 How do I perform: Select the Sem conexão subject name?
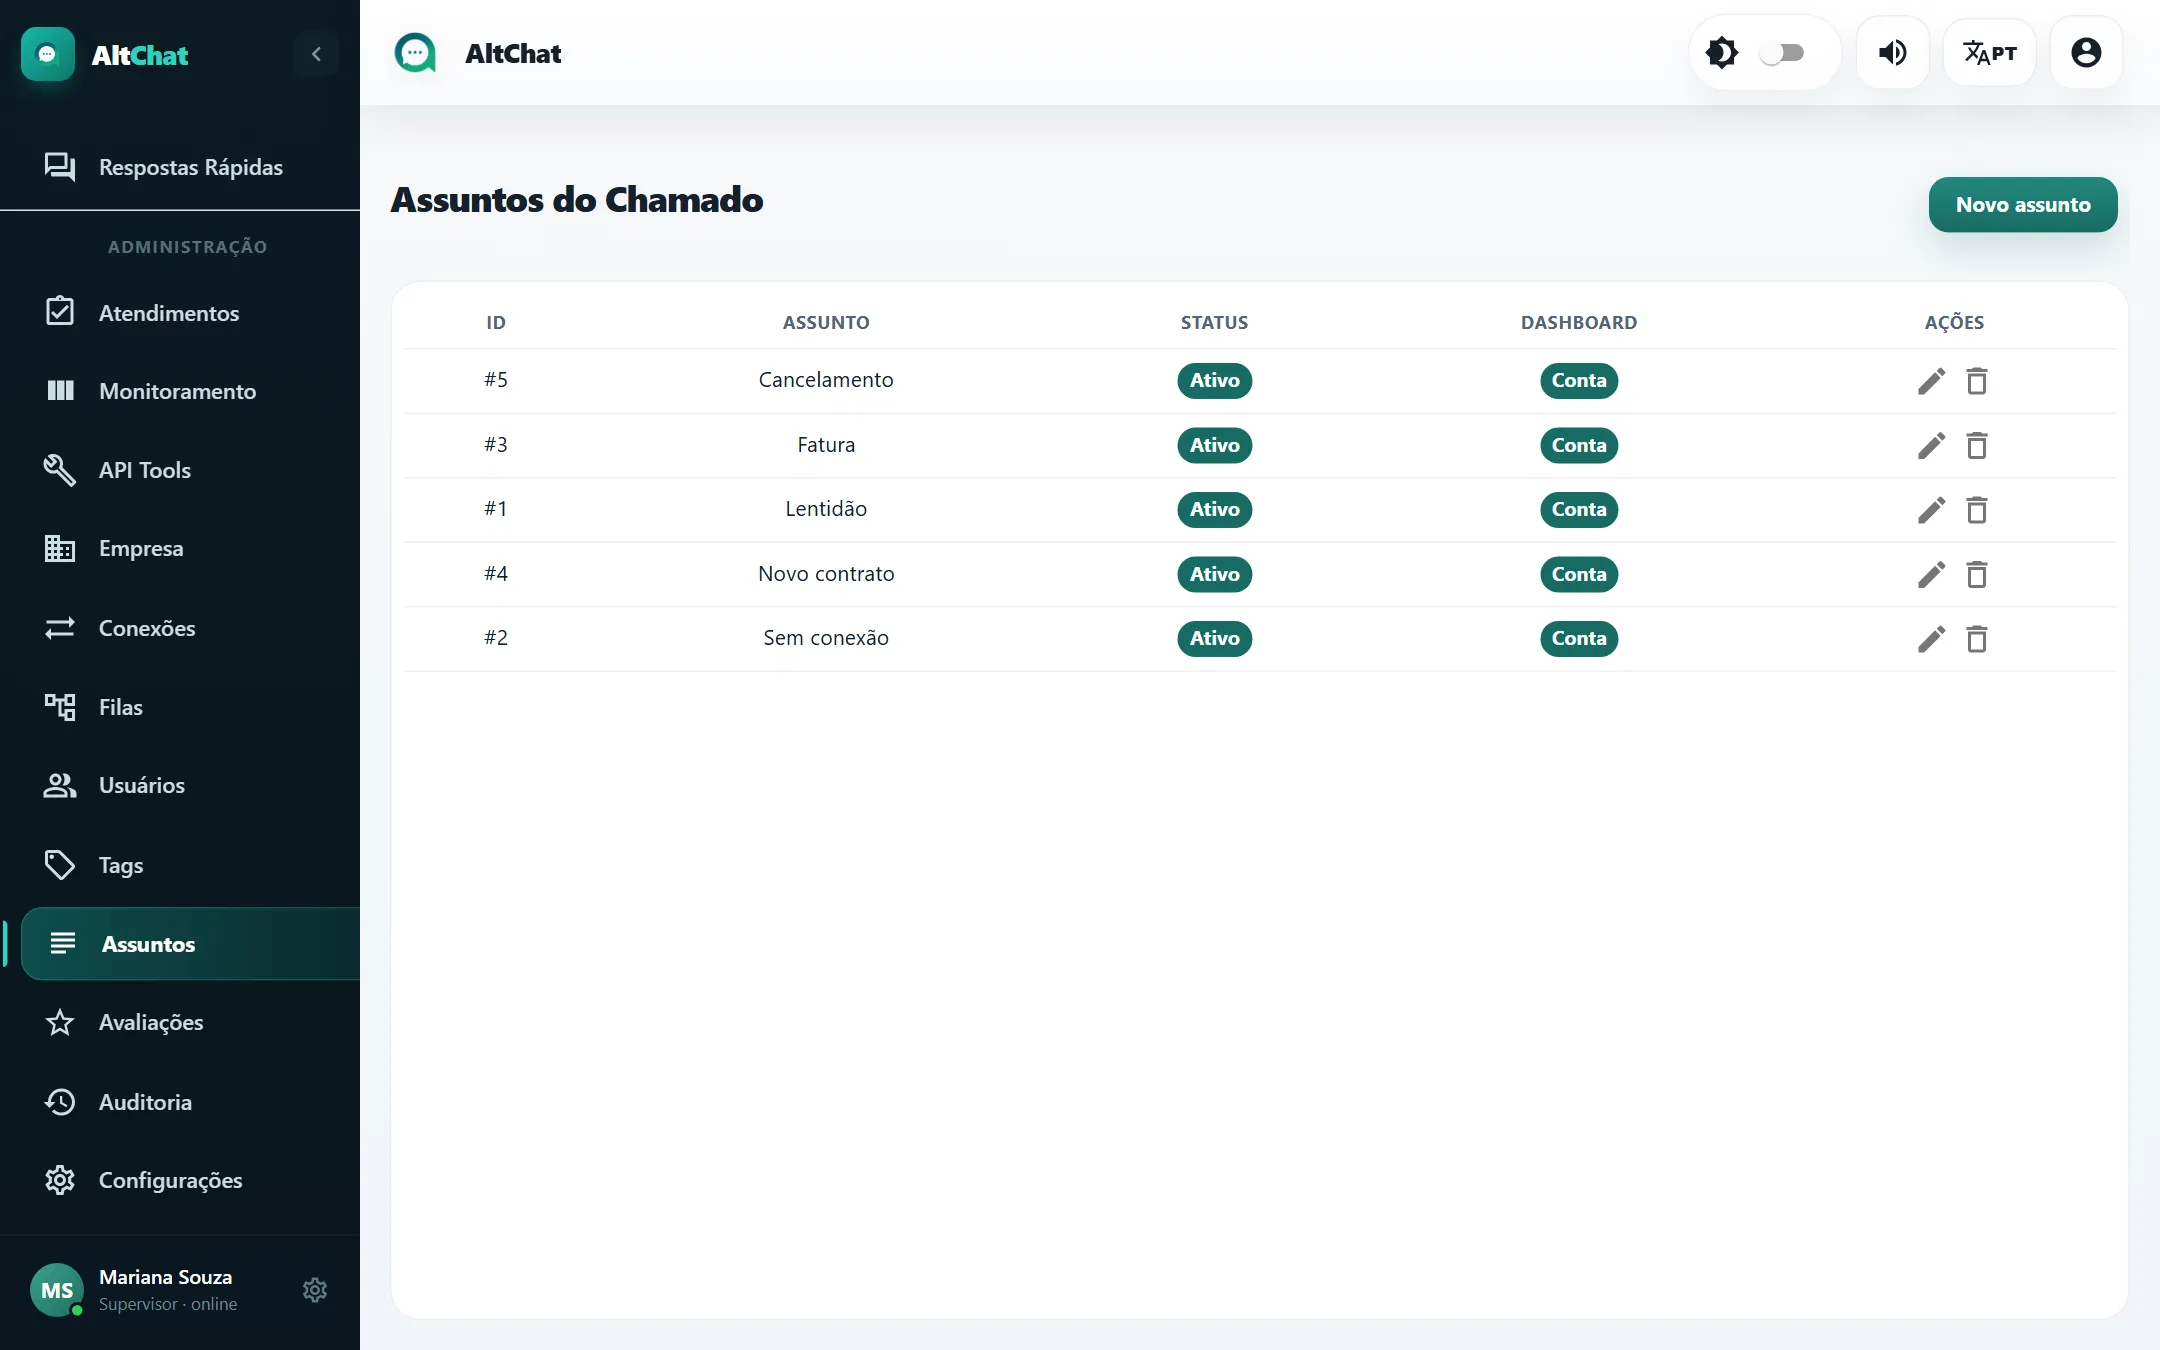tap(826, 638)
